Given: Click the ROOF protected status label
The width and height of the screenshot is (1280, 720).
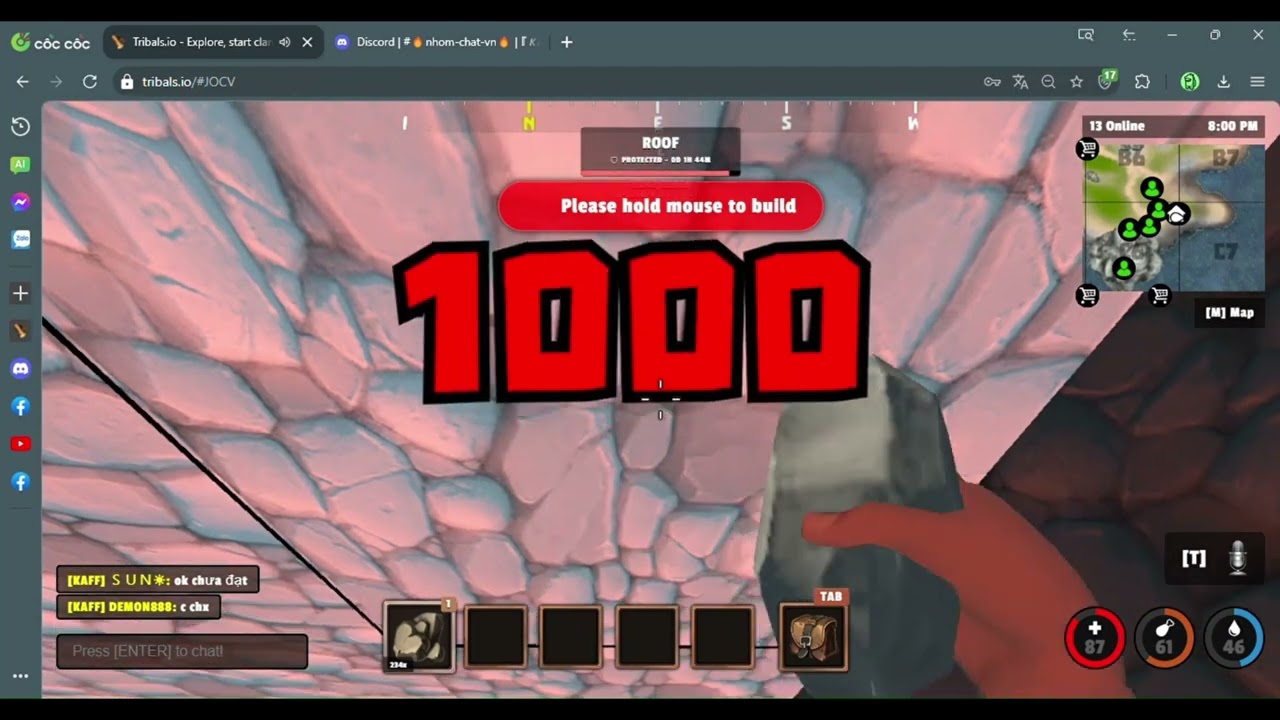Looking at the screenshot, I should click(660, 151).
